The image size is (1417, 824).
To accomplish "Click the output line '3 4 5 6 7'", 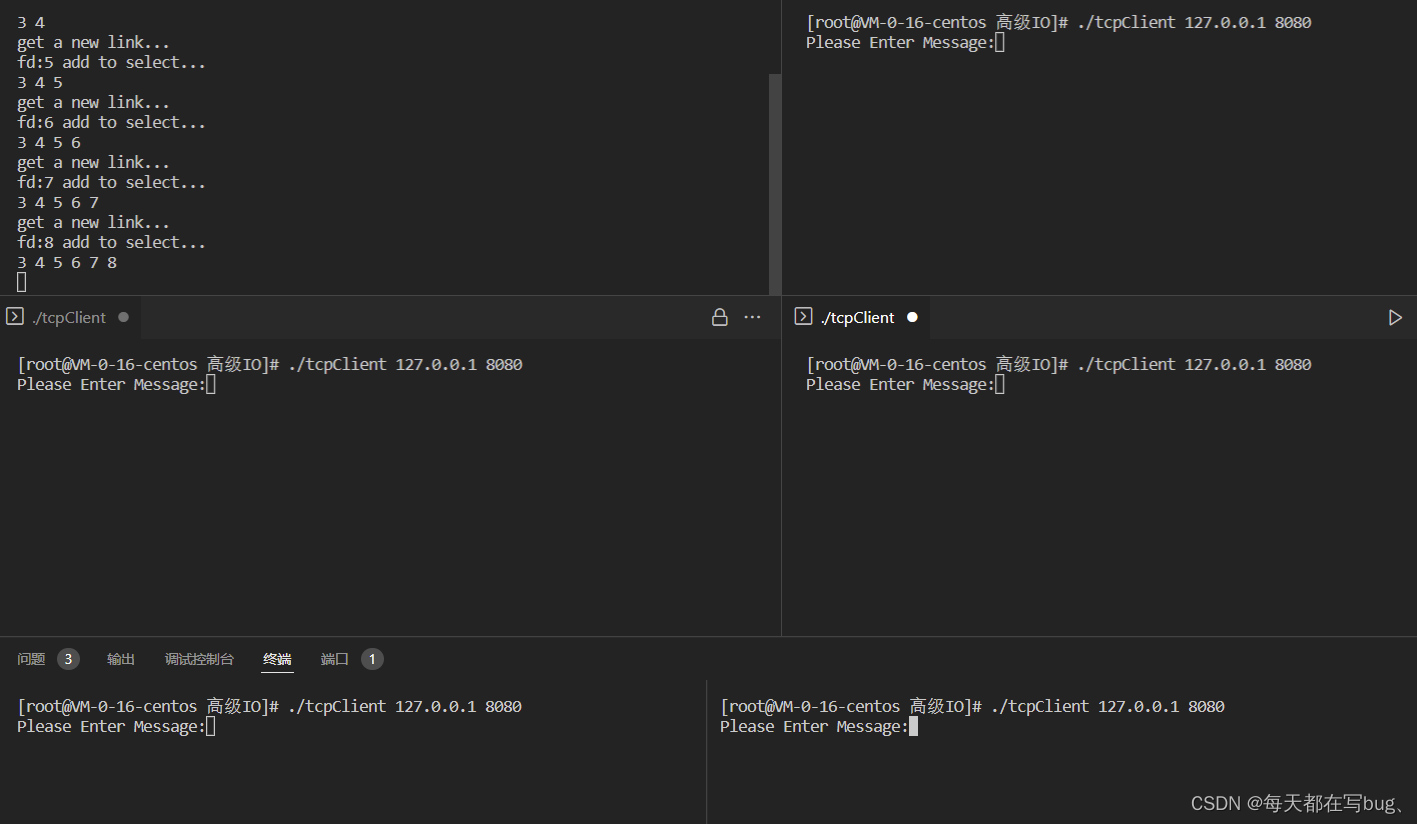I will pyautogui.click(x=58, y=202).
